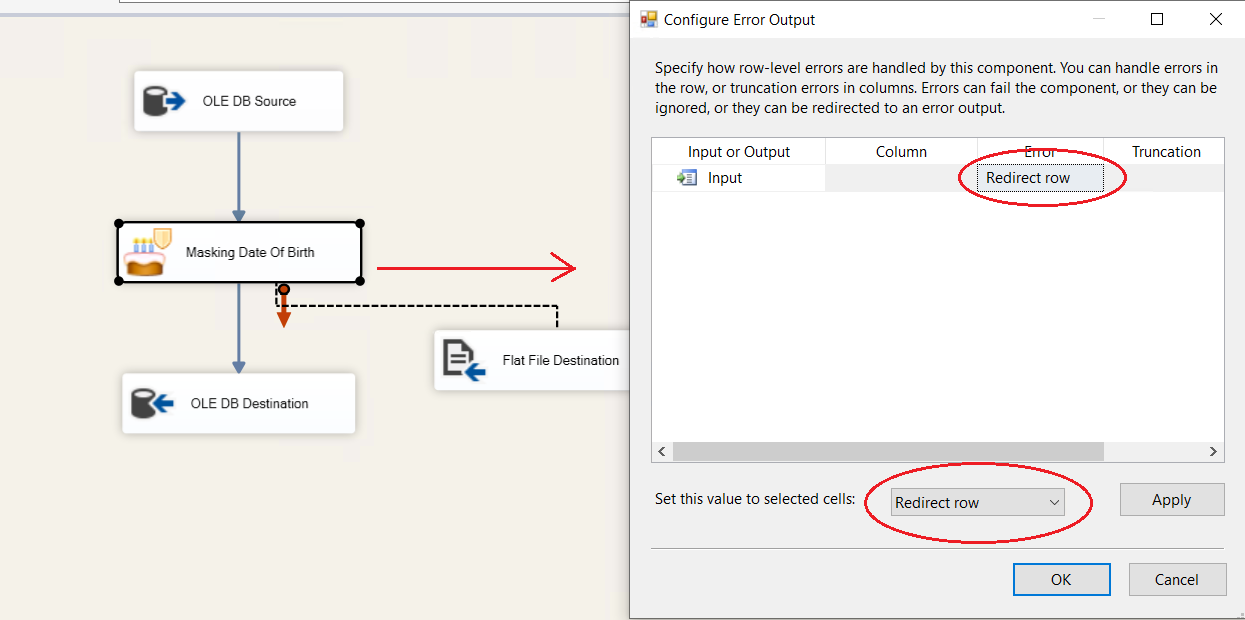Click the red error output arrow connector

(x=284, y=310)
